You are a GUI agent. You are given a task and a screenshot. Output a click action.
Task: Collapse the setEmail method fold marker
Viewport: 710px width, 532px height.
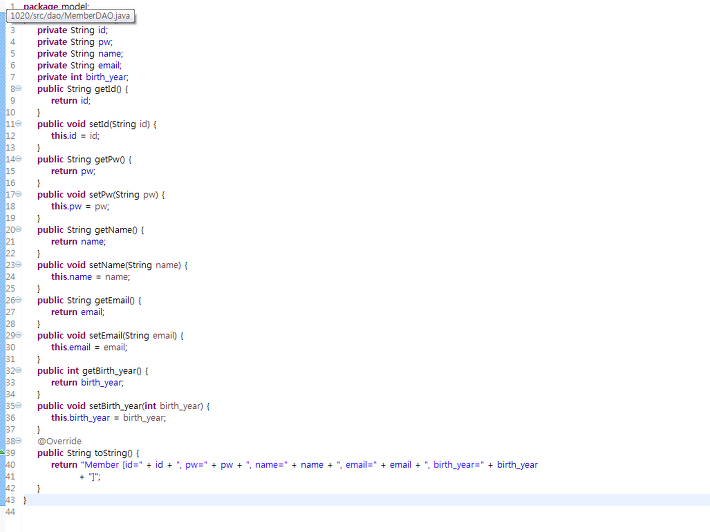[x=19, y=335]
